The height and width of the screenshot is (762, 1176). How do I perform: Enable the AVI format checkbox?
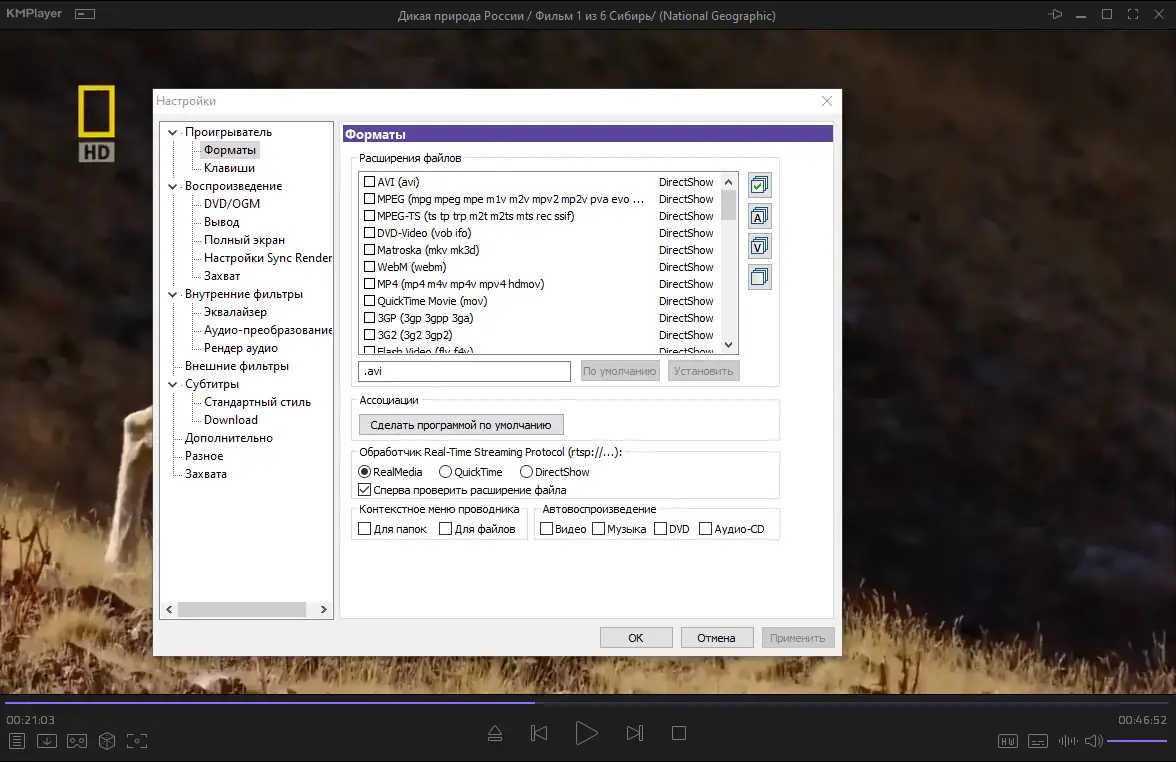click(369, 182)
